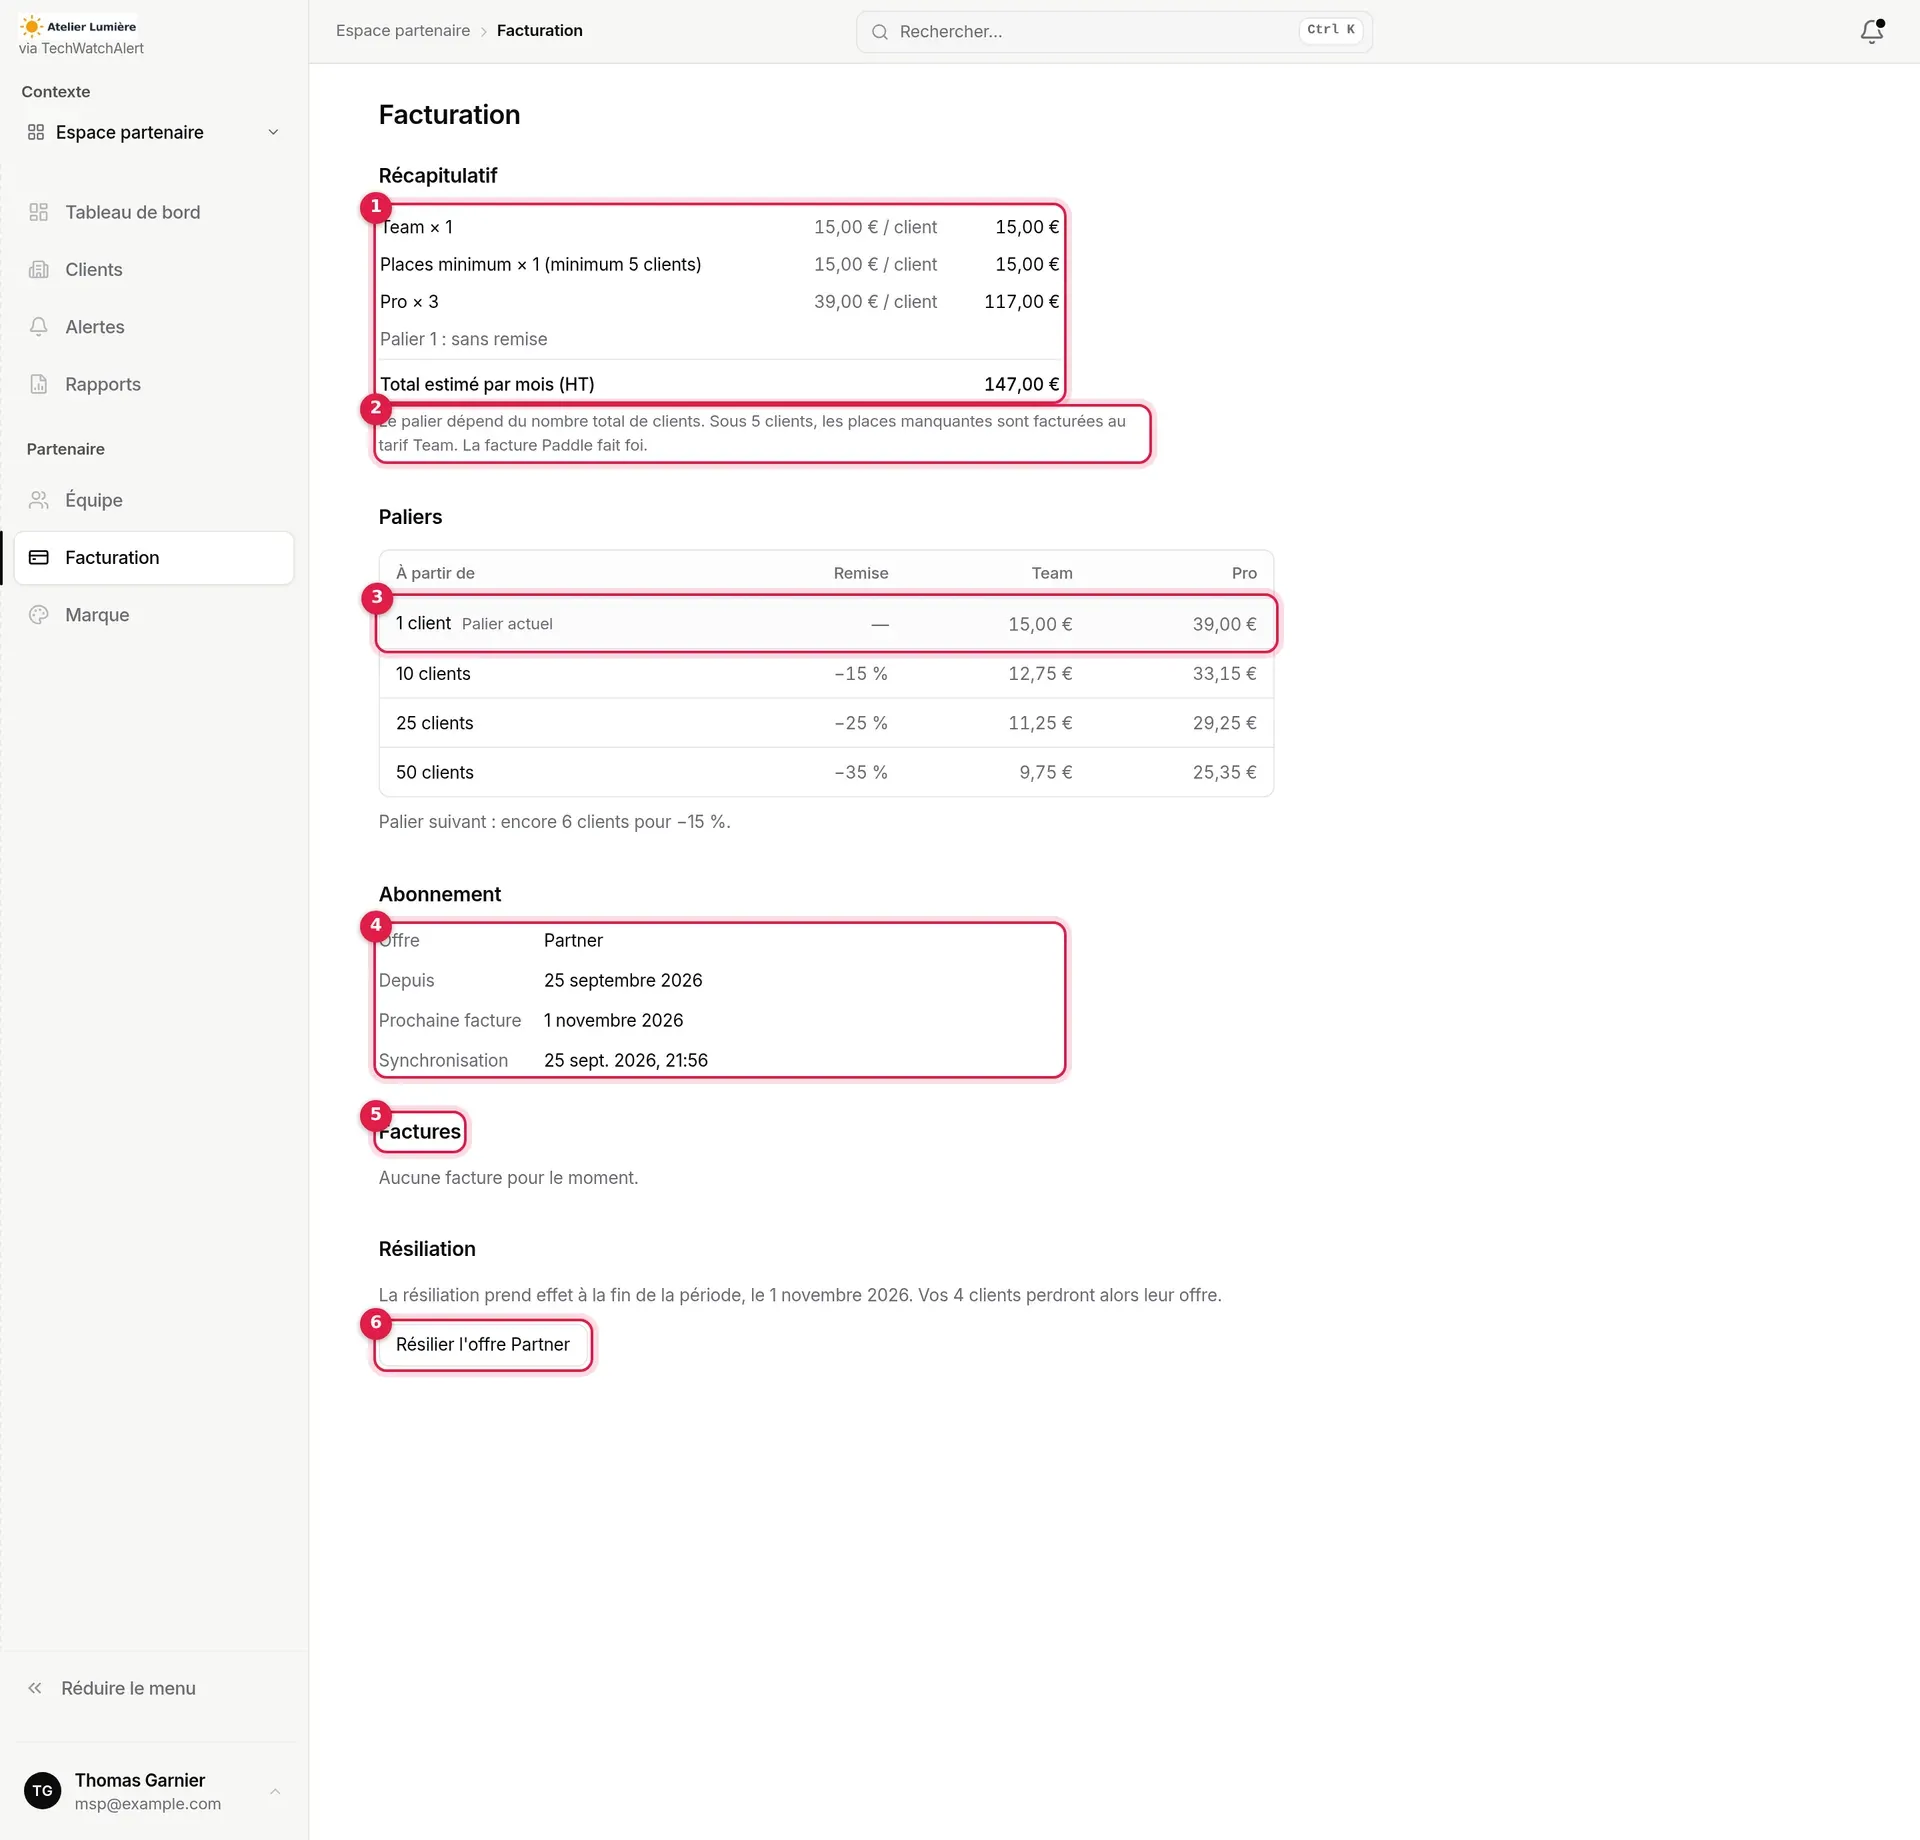This screenshot has height=1840, width=1920.
Task: Click the '33,15 €' Pro price cell
Action: click(1224, 674)
